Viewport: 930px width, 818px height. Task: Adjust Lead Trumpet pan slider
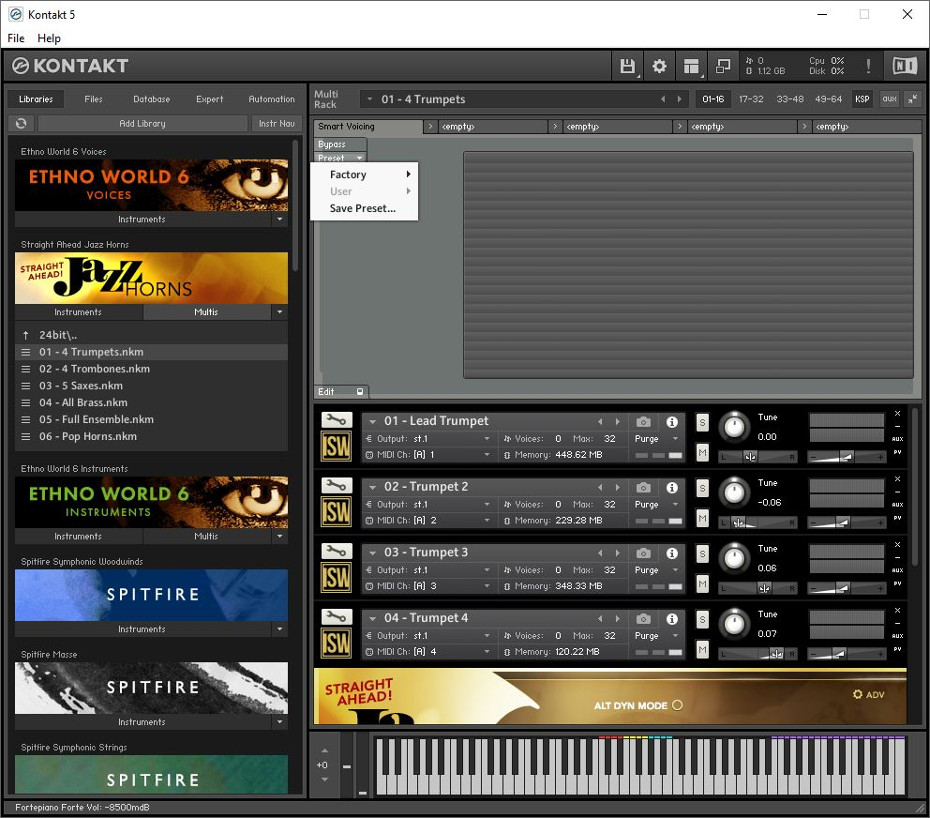click(758, 457)
